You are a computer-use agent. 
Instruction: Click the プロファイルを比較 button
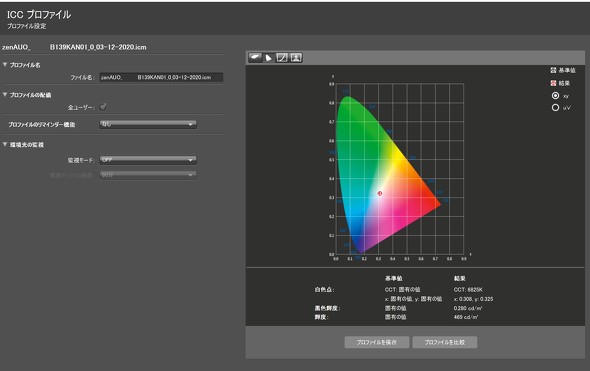(445, 342)
